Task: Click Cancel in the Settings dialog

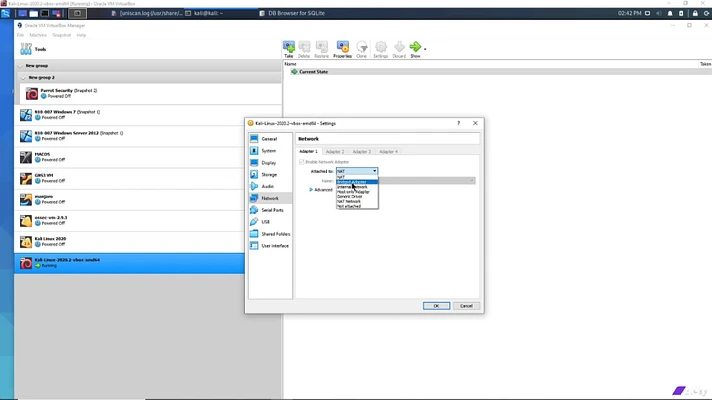Action: (466, 306)
